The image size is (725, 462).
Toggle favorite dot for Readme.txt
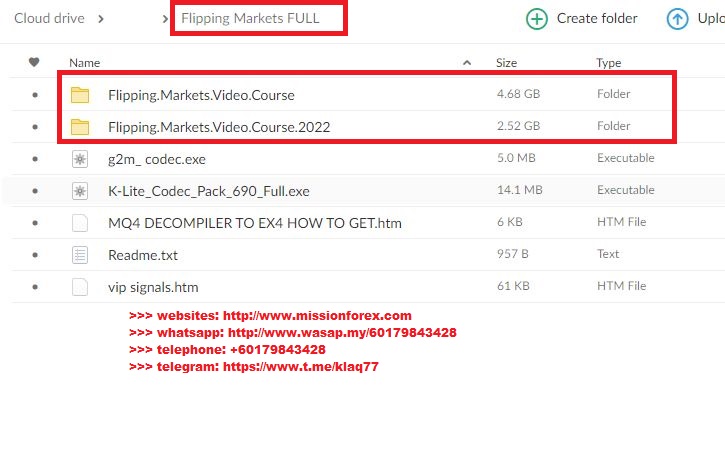pos(35,255)
